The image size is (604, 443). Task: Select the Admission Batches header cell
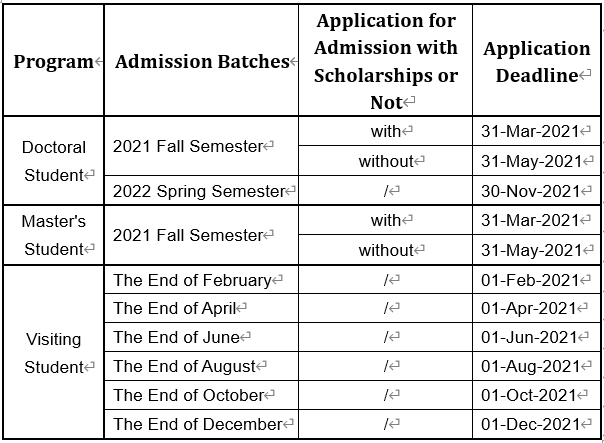click(201, 62)
